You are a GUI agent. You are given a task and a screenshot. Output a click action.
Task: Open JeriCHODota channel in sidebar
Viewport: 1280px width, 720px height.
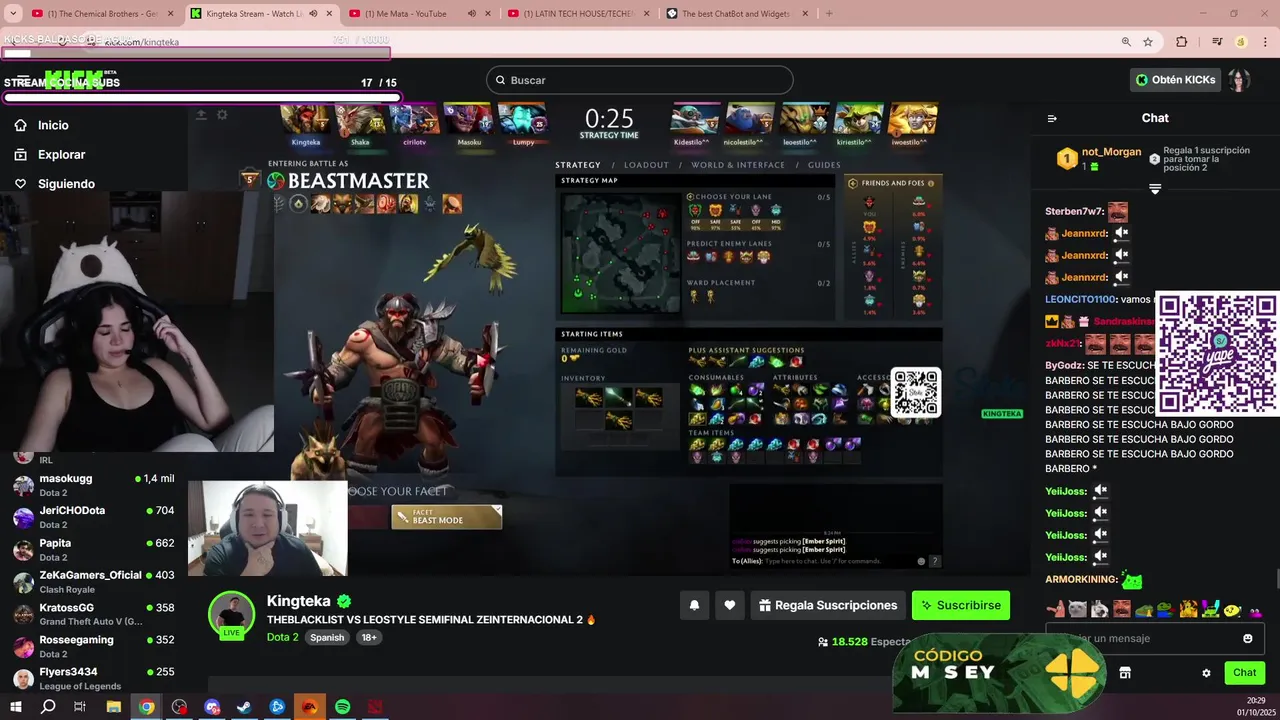[x=94, y=517]
